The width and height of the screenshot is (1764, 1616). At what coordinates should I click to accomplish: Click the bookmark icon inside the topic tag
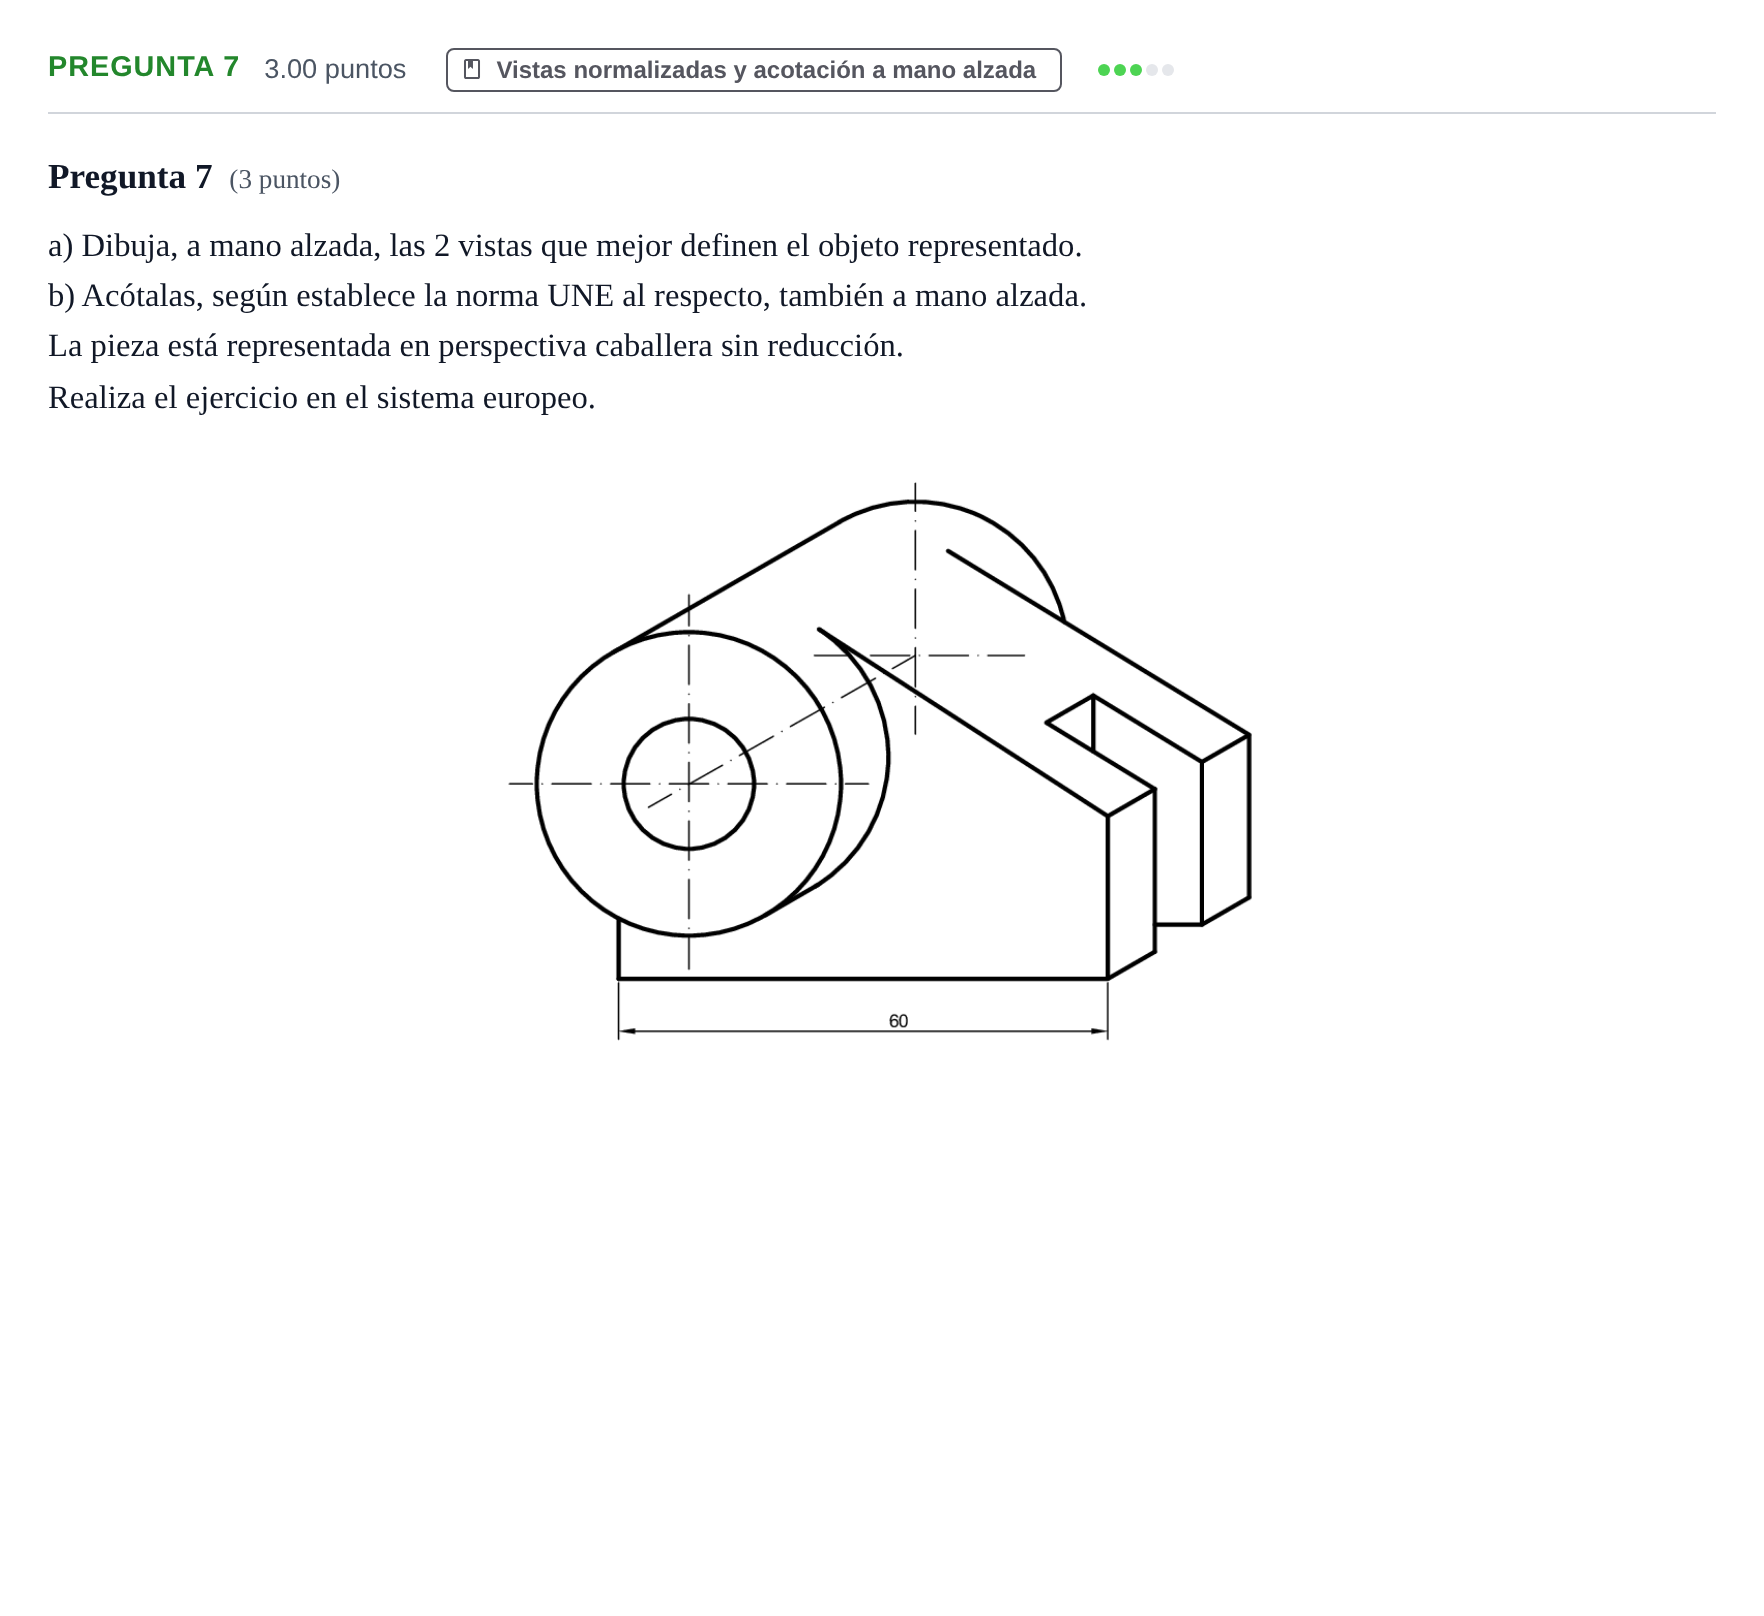pyautogui.click(x=472, y=69)
